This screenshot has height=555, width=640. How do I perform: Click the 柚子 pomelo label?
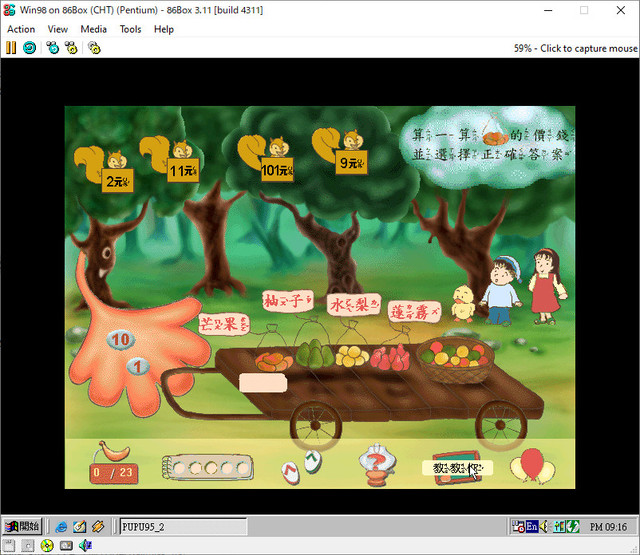(288, 301)
